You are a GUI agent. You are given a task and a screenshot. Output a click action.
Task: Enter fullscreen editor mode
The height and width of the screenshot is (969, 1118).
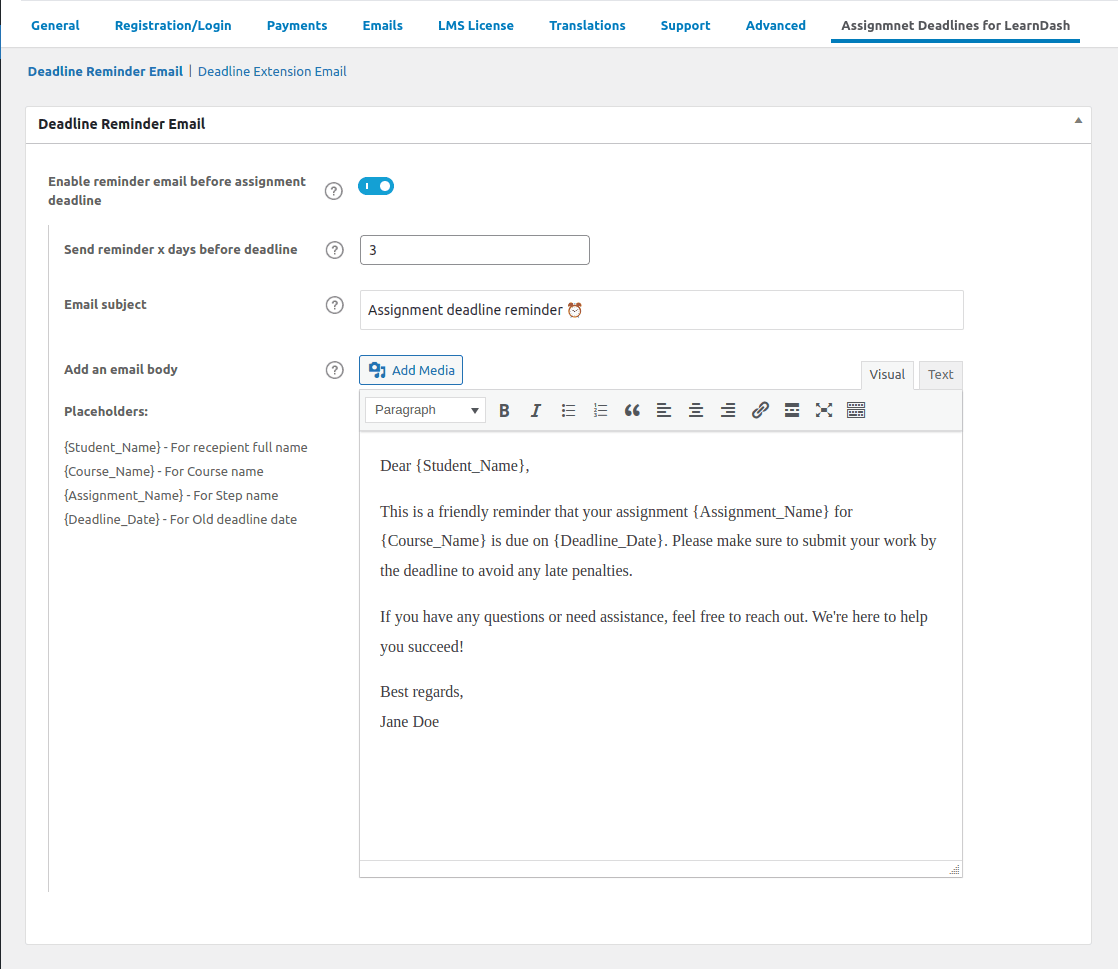[824, 410]
